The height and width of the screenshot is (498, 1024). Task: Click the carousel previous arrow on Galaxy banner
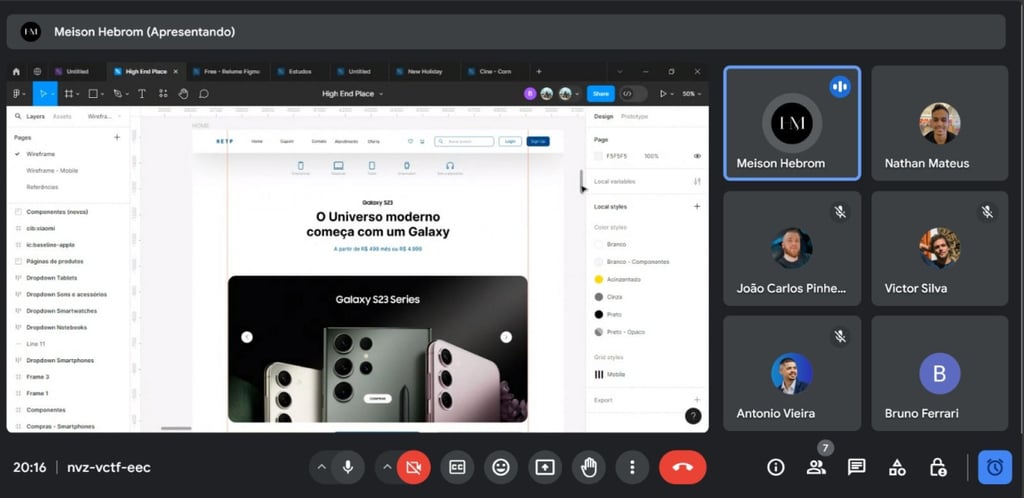tap(247, 337)
